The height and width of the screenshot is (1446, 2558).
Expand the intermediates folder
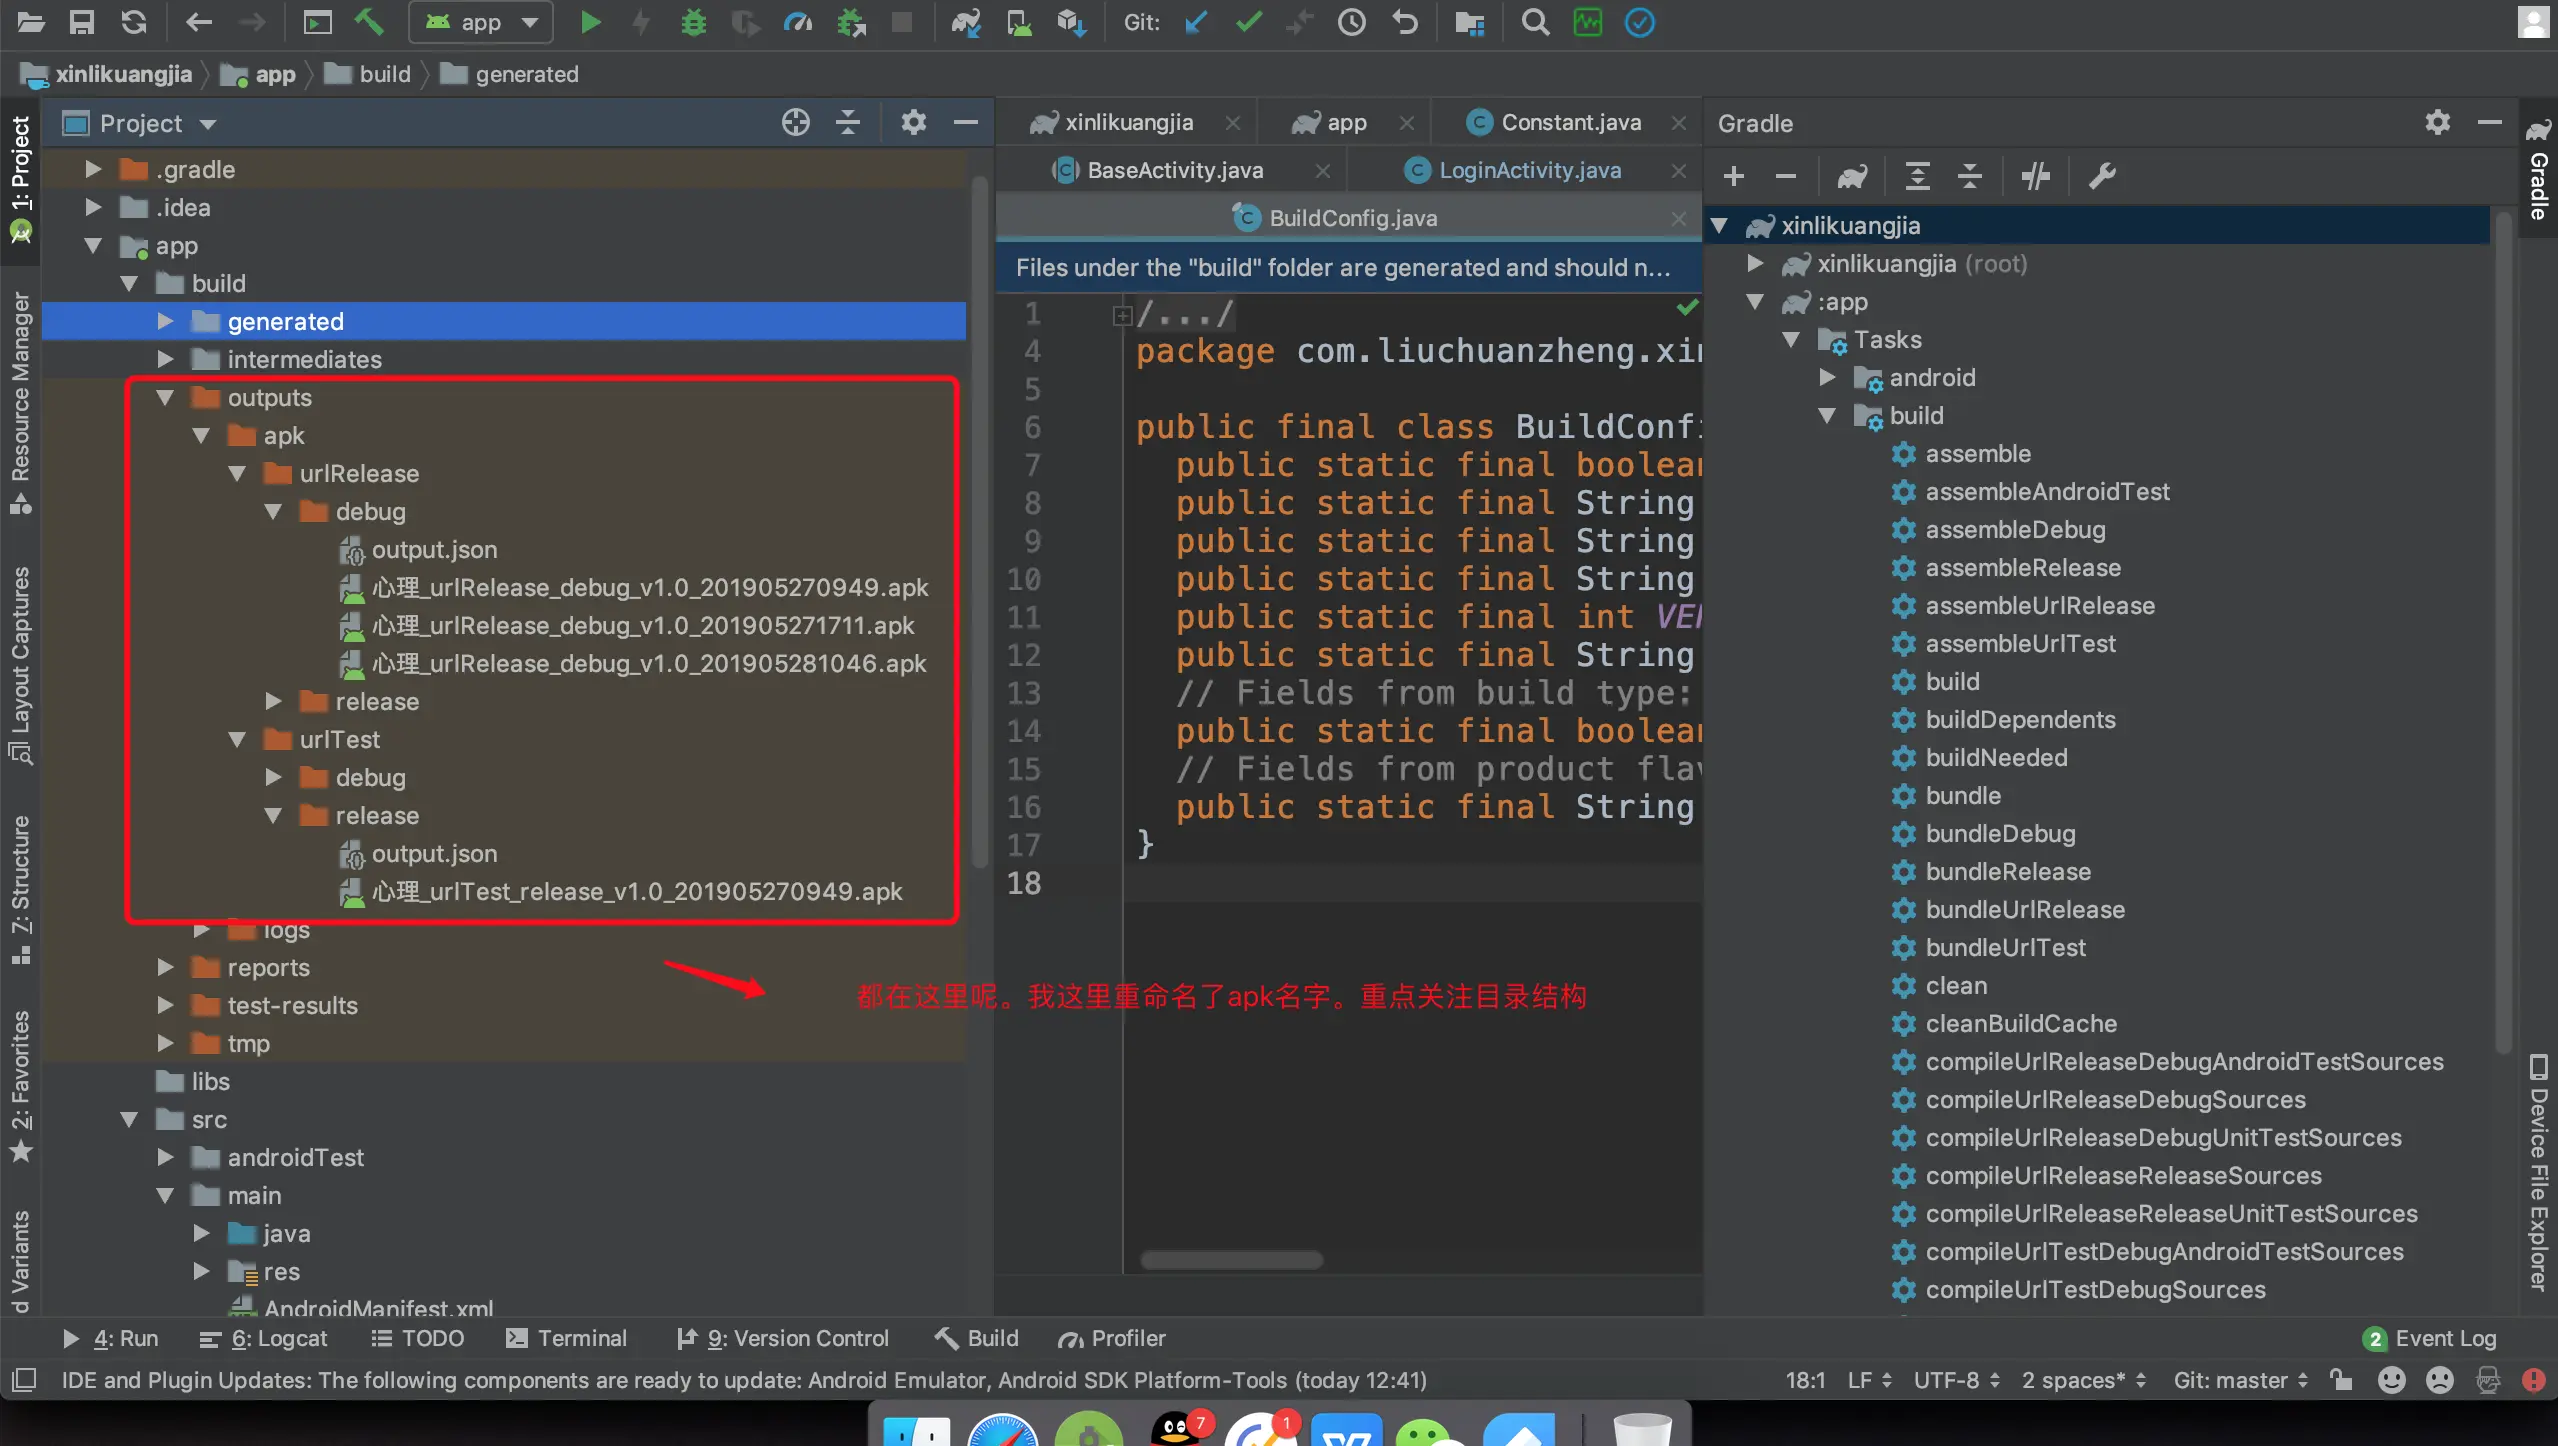pos(166,359)
